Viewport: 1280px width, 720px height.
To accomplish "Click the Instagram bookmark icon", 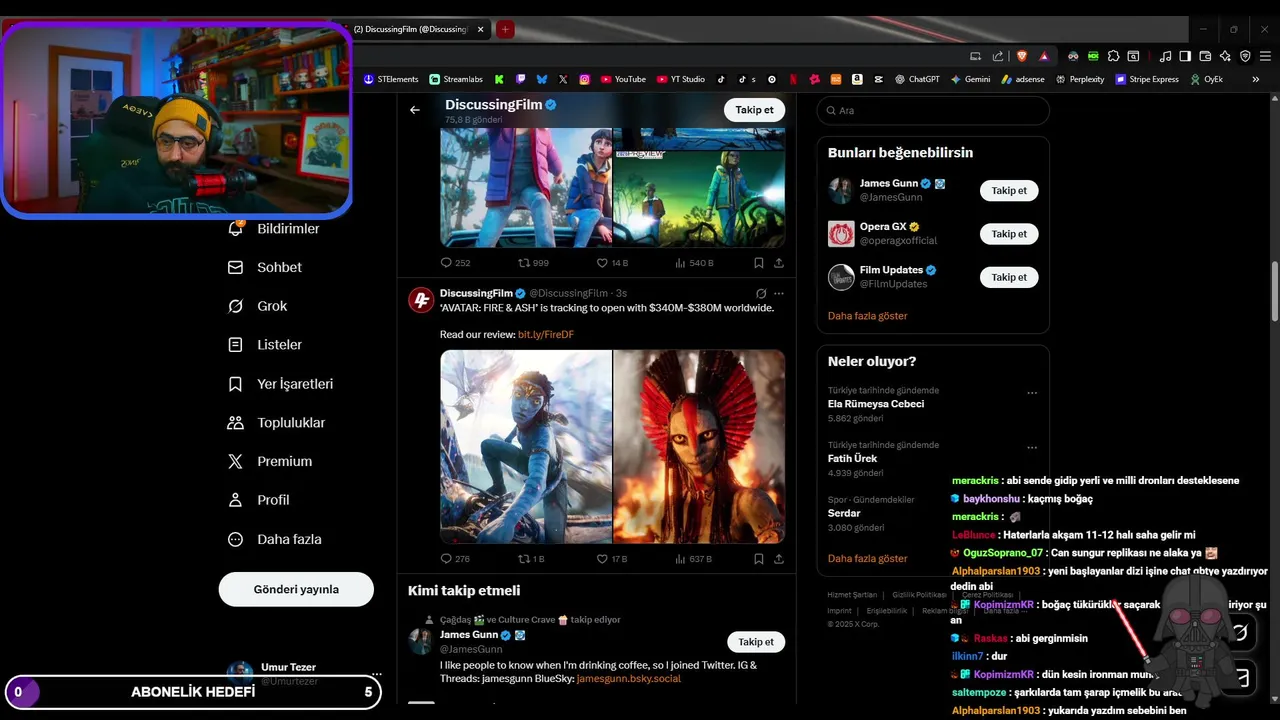I will point(585,79).
